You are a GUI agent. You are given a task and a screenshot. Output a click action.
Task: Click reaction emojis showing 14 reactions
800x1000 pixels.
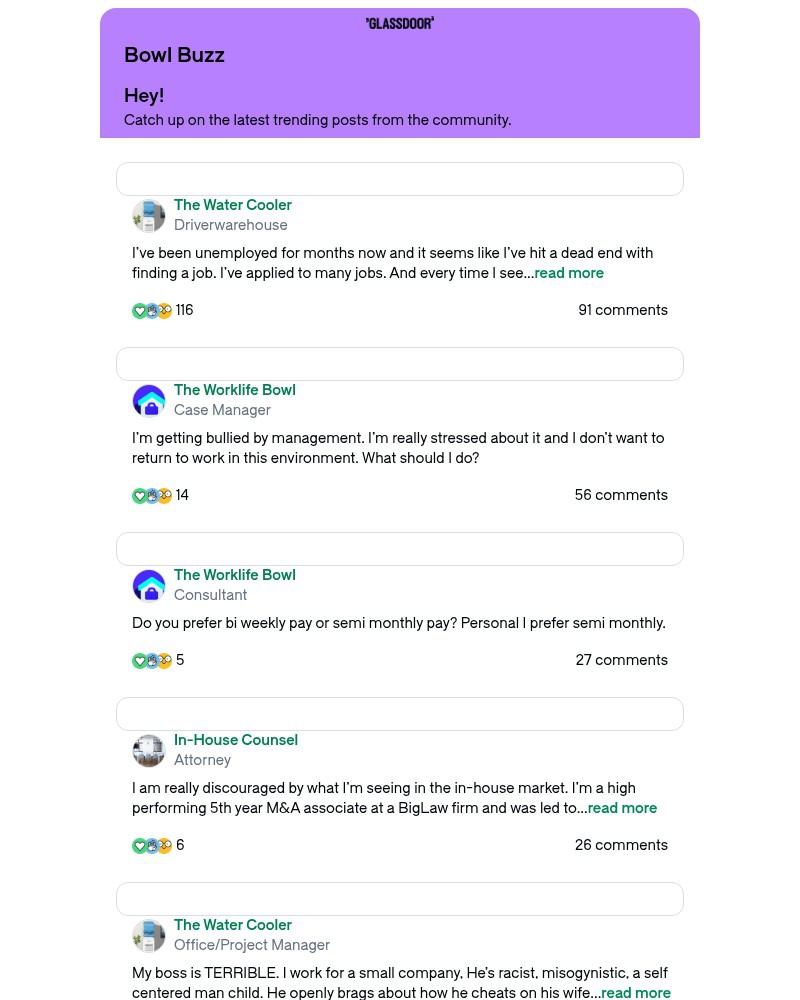point(152,496)
